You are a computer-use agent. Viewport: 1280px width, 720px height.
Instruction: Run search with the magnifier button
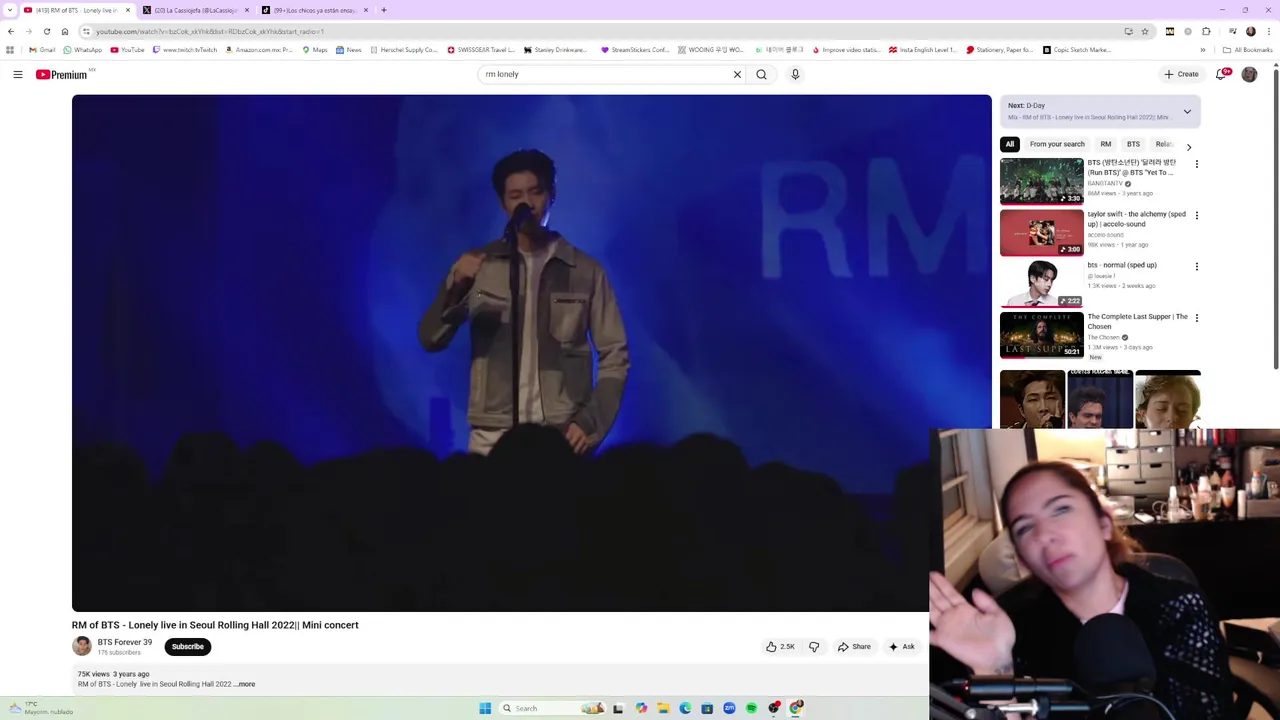pos(761,74)
